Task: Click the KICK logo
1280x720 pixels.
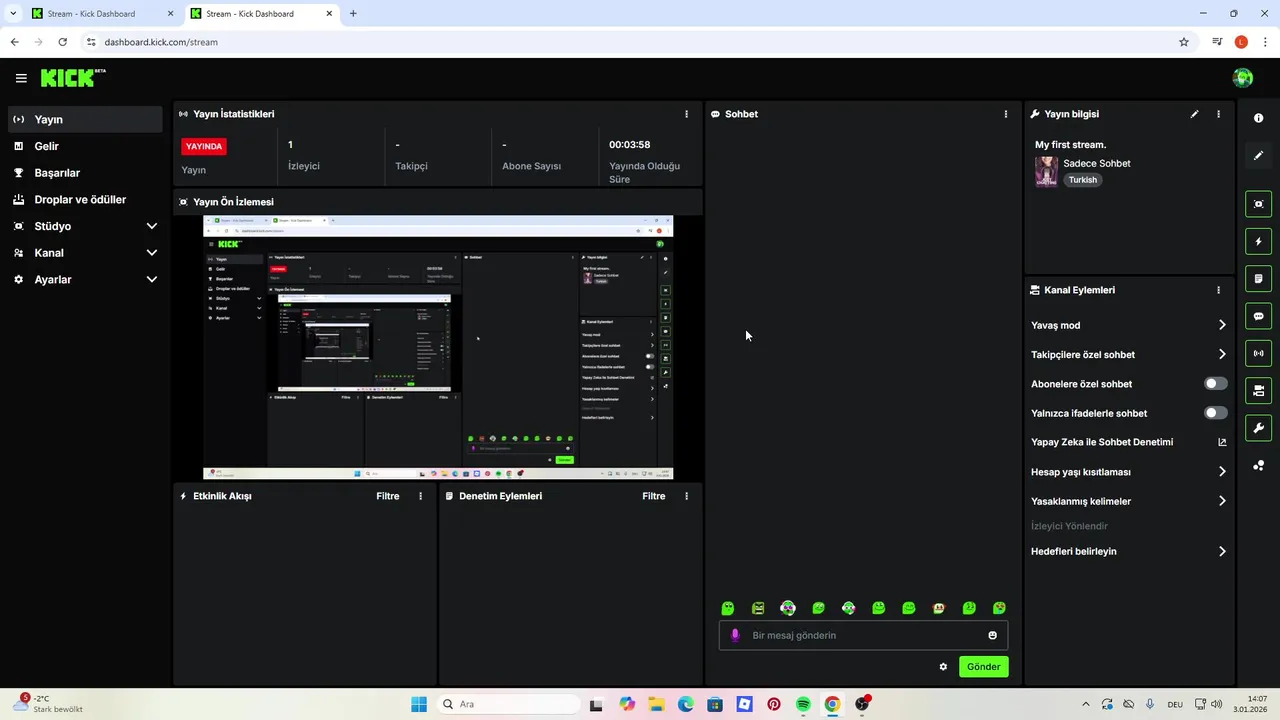Action: pos(73,78)
